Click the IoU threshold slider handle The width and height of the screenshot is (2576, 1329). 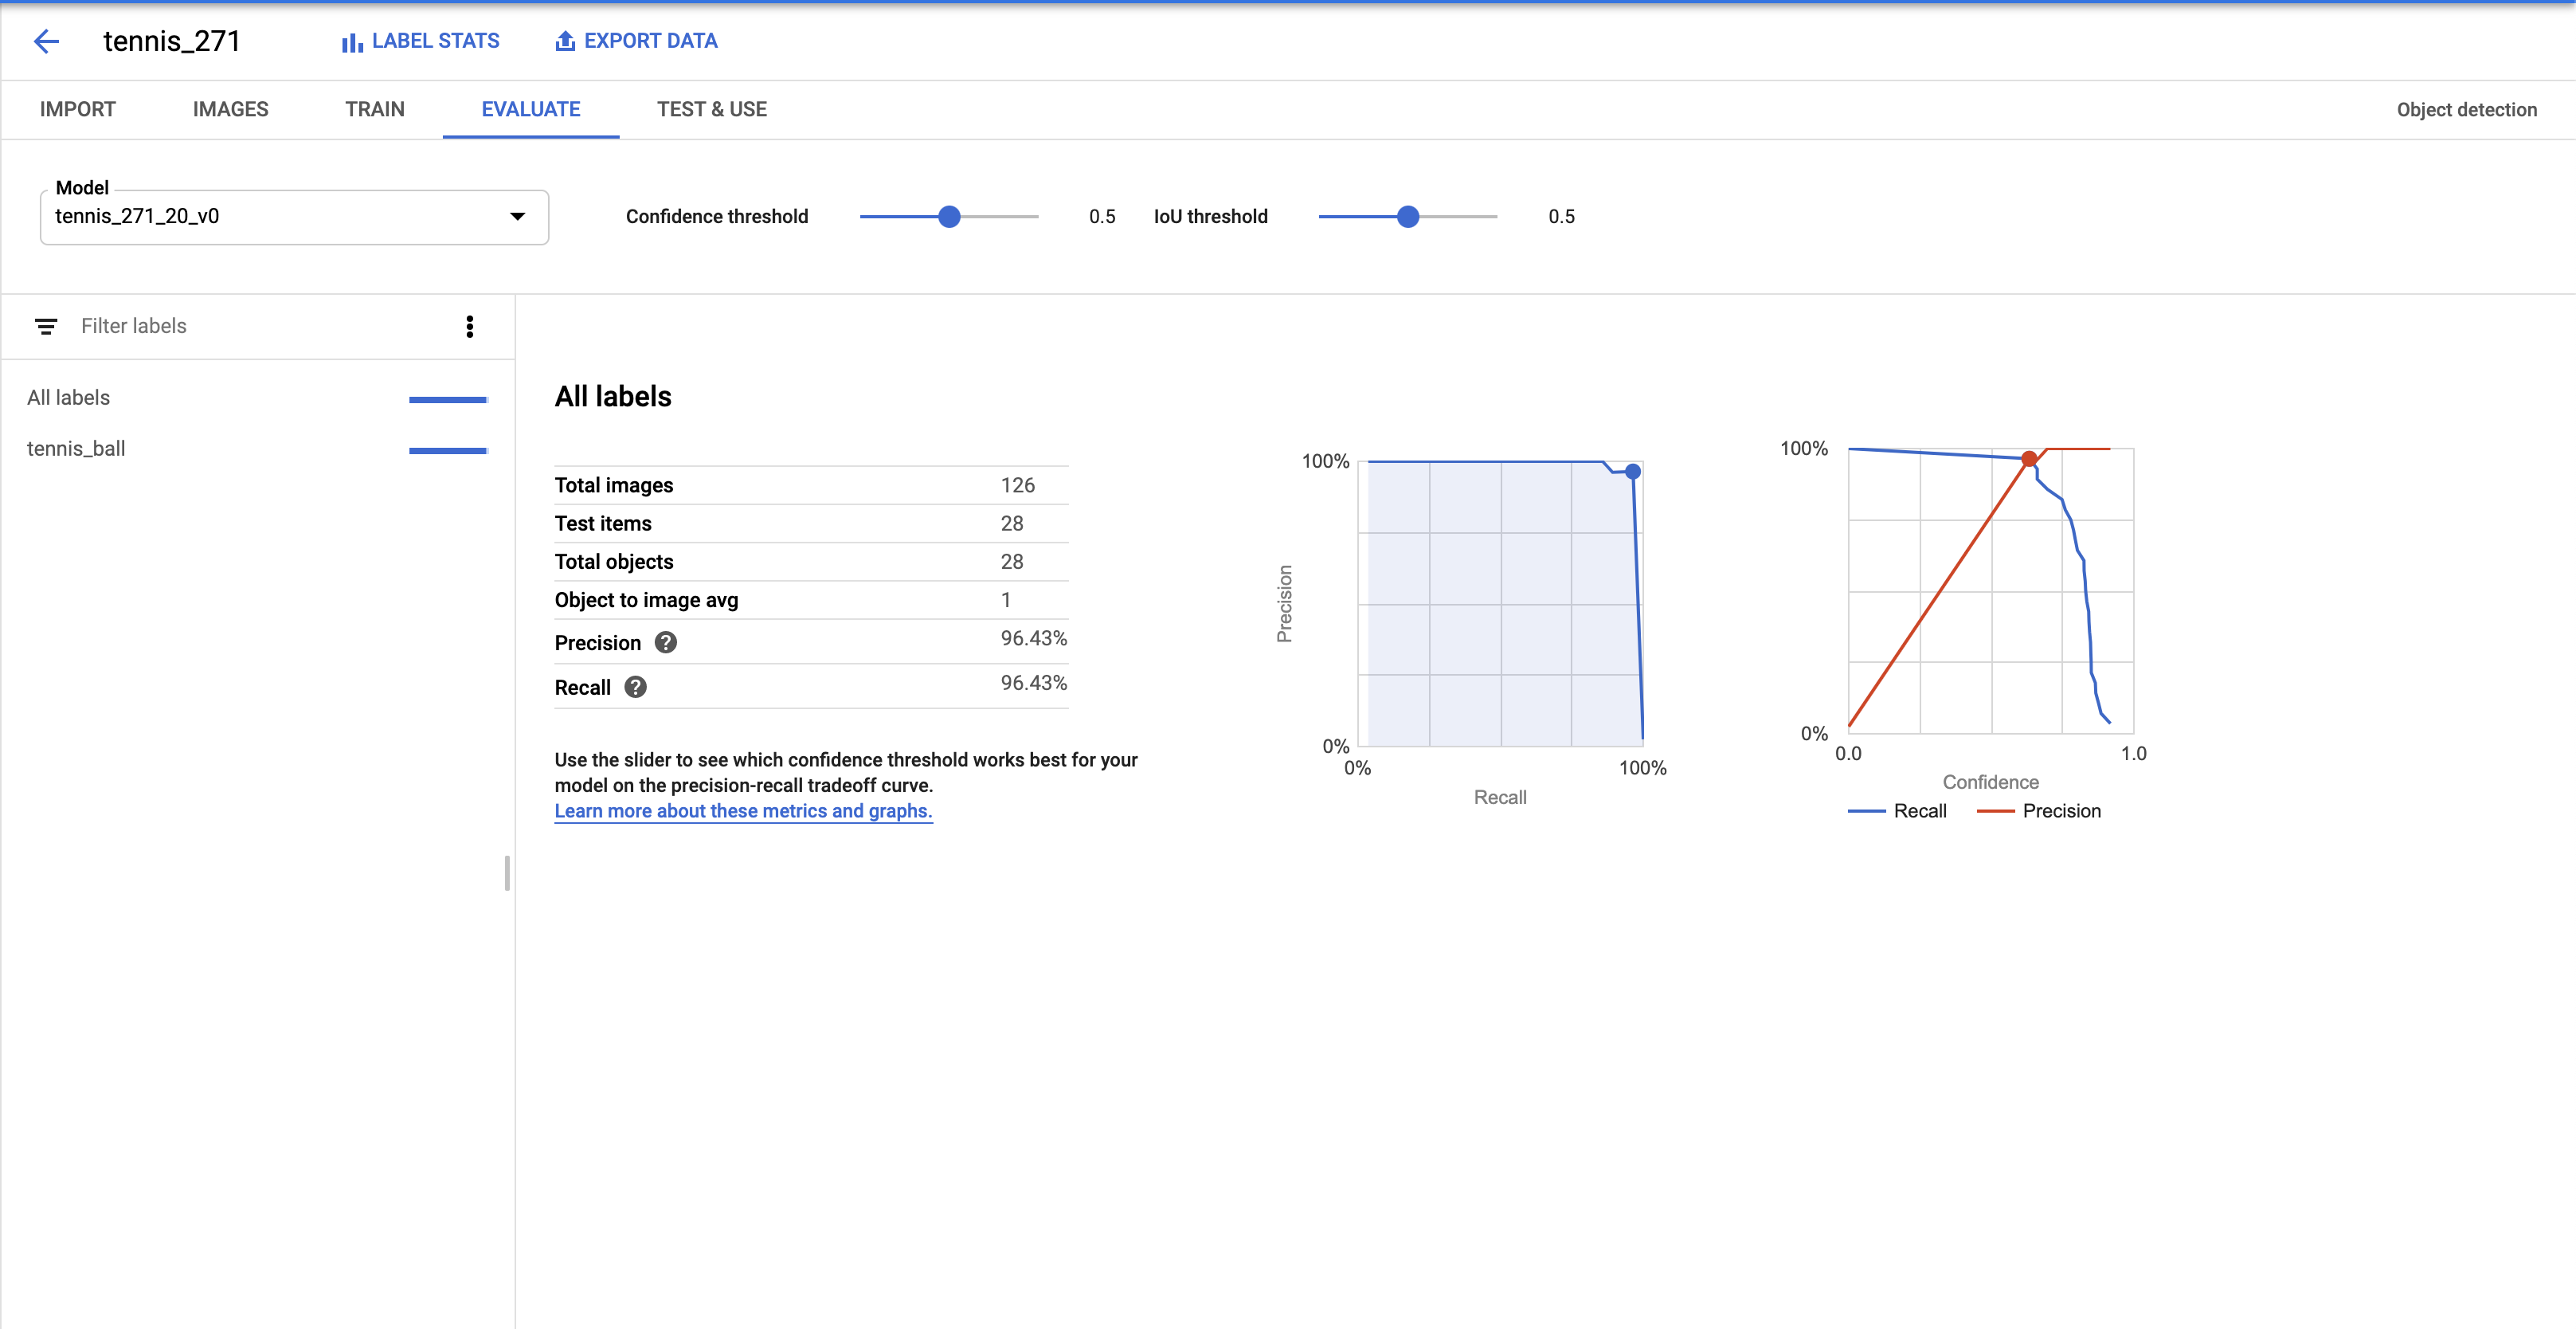(1407, 216)
